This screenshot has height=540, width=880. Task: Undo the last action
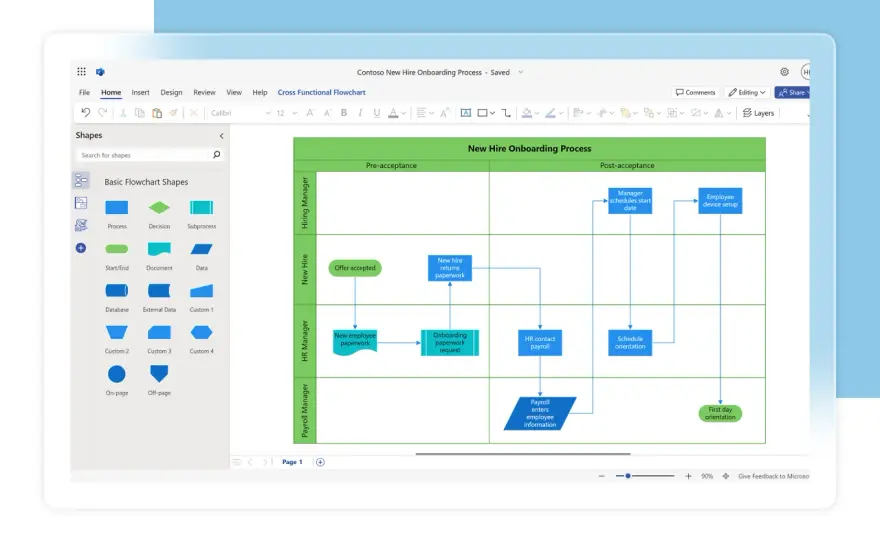(85, 113)
